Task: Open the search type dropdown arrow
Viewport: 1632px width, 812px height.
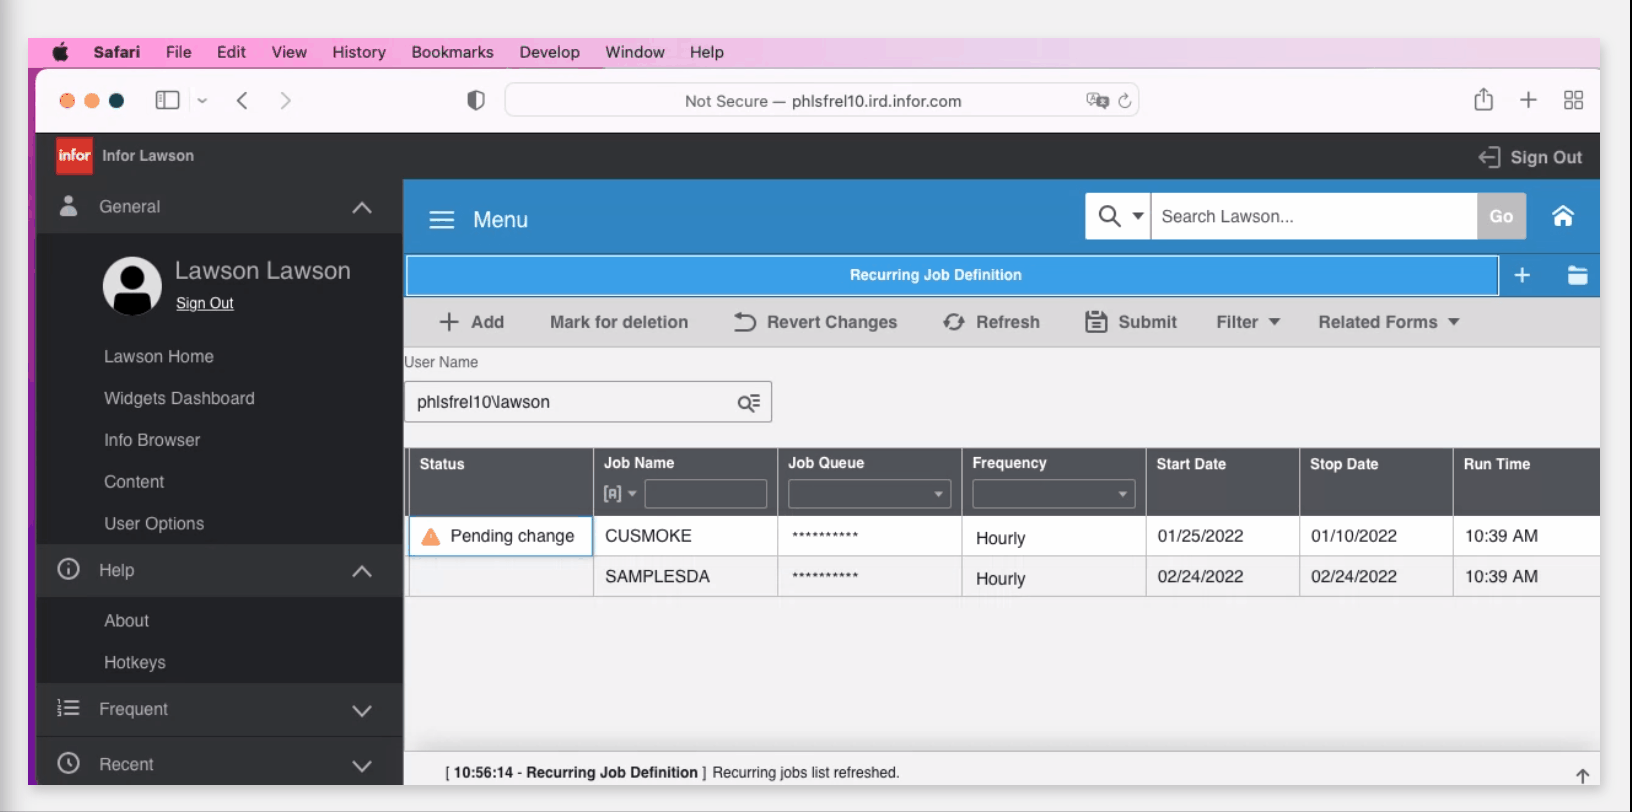Action: point(1138,216)
